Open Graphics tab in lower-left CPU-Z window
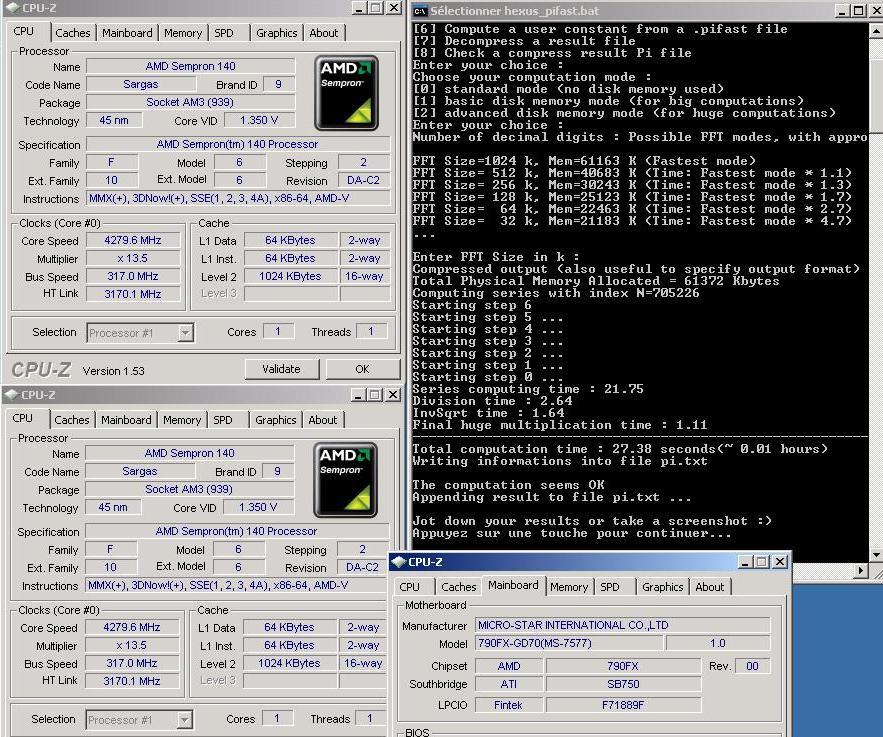 (x=275, y=420)
